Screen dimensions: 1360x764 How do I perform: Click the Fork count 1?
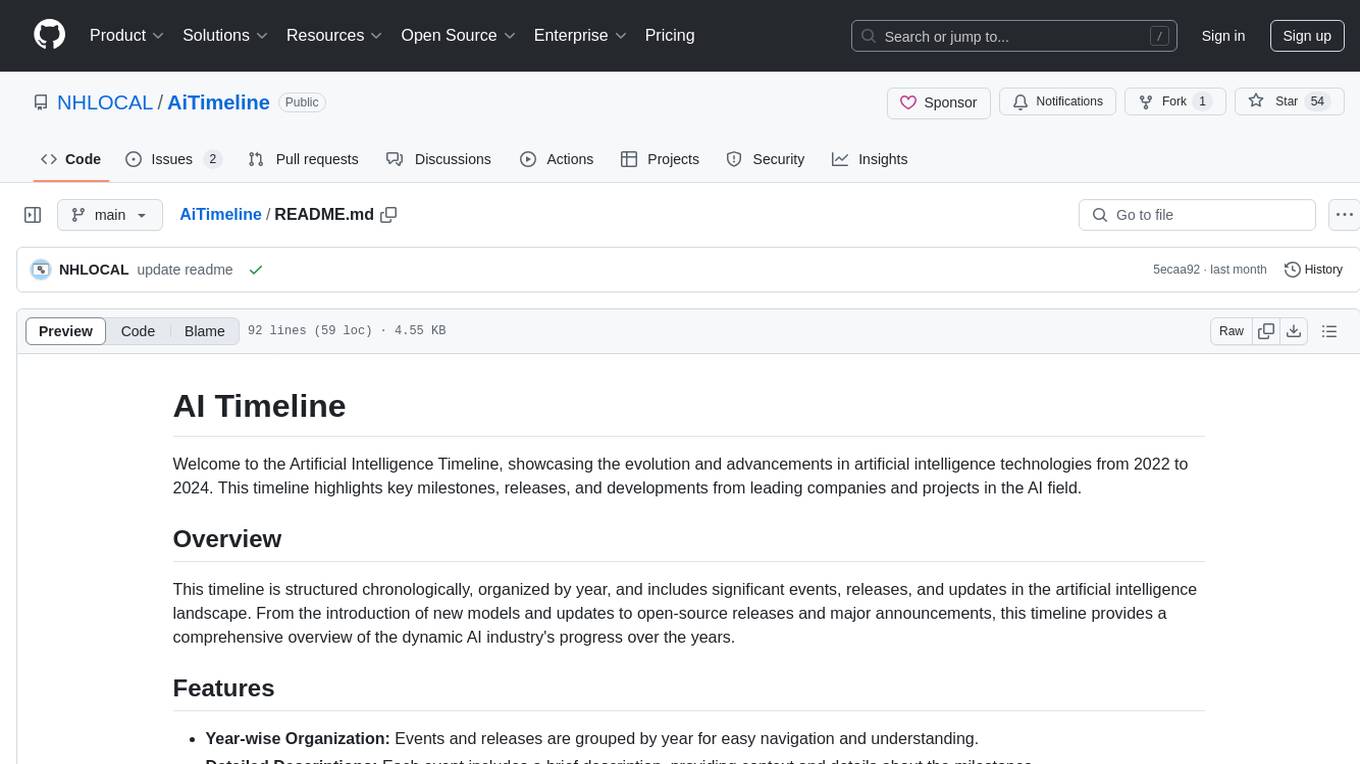[x=1203, y=102]
